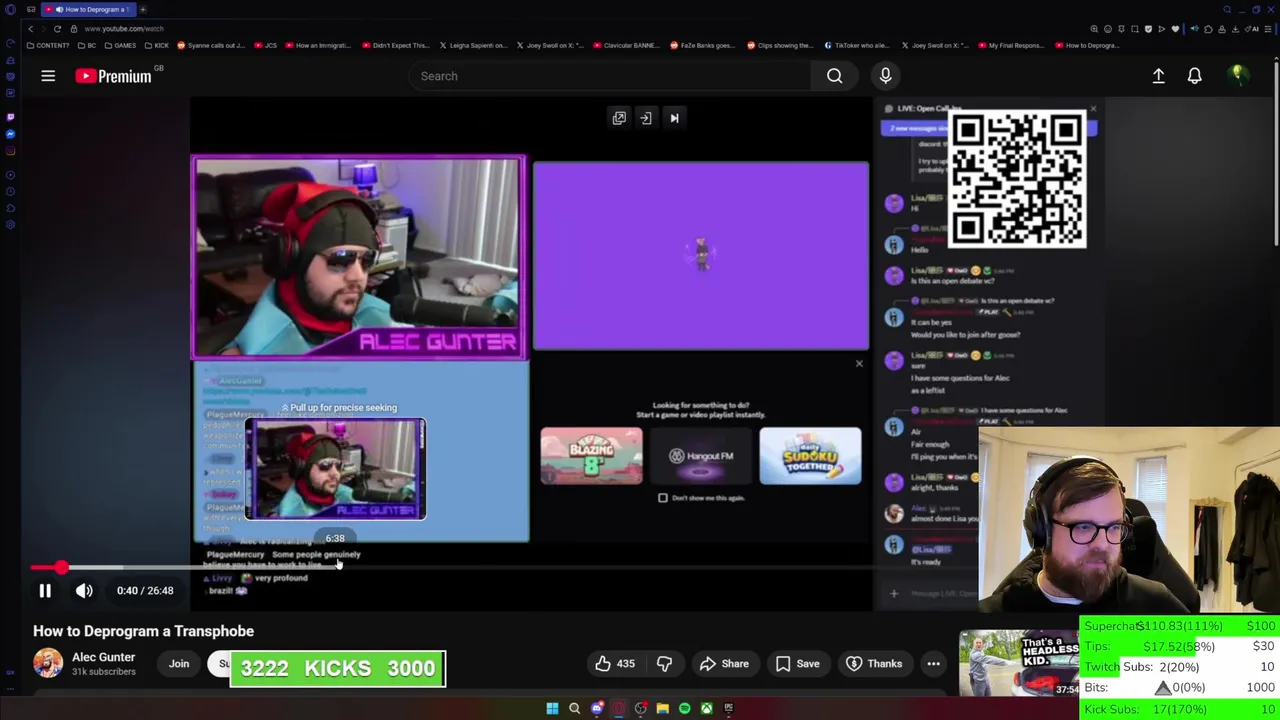1280x720 pixels.
Task: Start voice search with microphone icon
Action: point(885,76)
